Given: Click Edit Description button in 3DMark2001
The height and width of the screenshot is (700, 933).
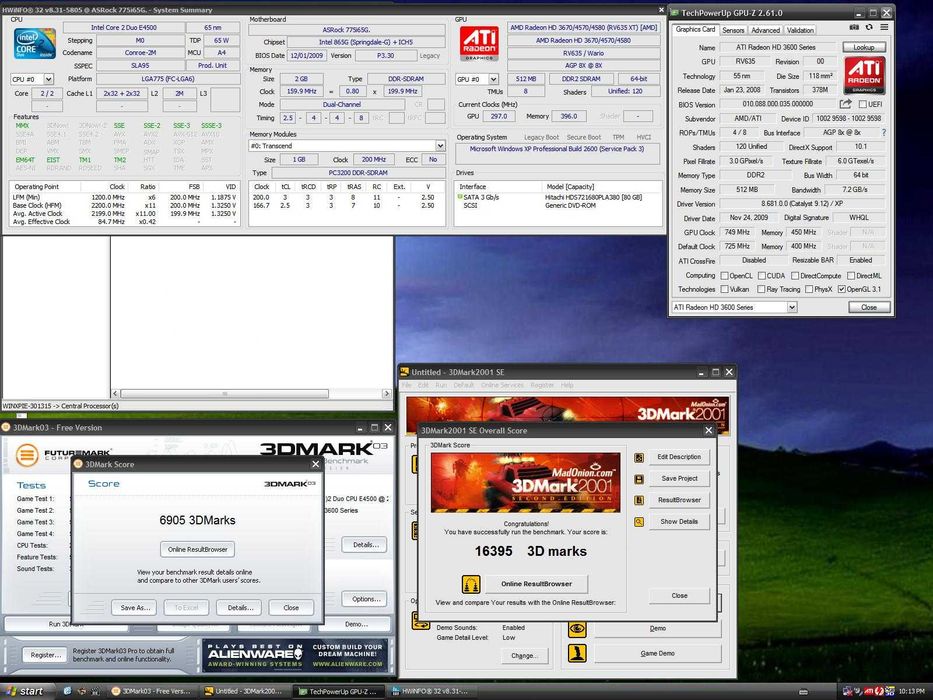Looking at the screenshot, I should [679, 457].
